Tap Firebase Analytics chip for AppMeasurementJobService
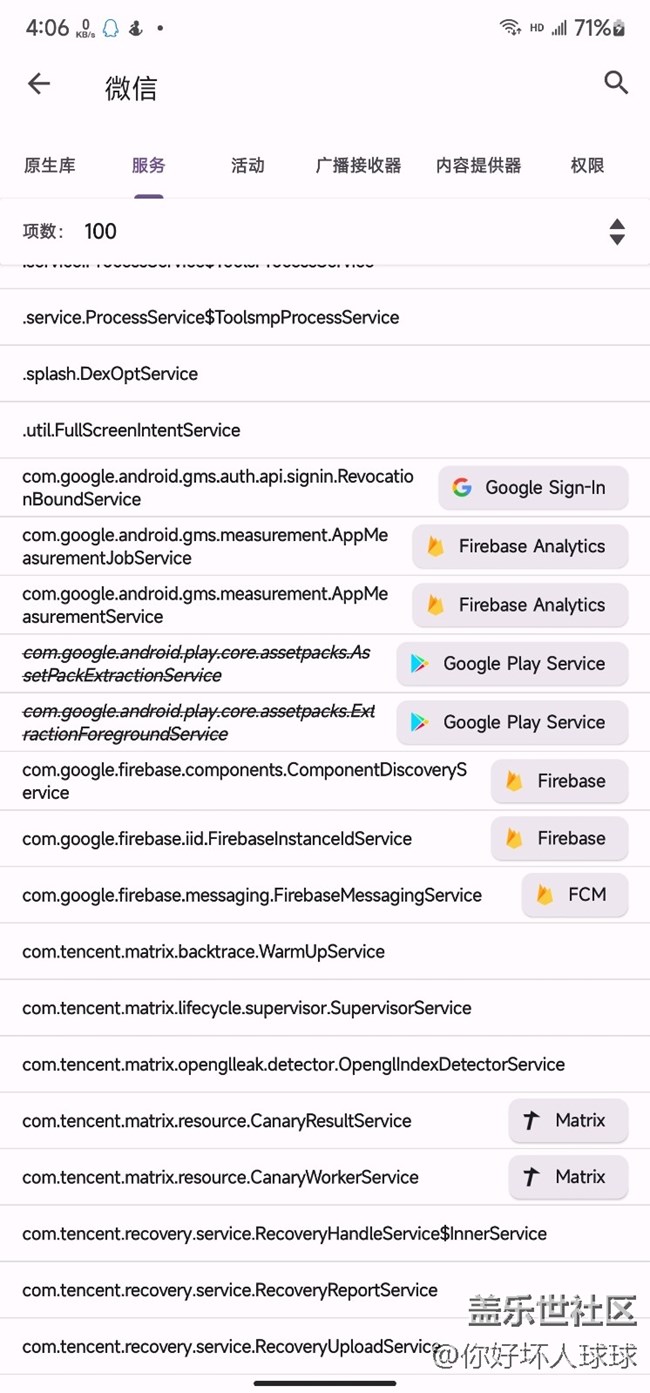The image size is (650, 1393). [x=520, y=547]
